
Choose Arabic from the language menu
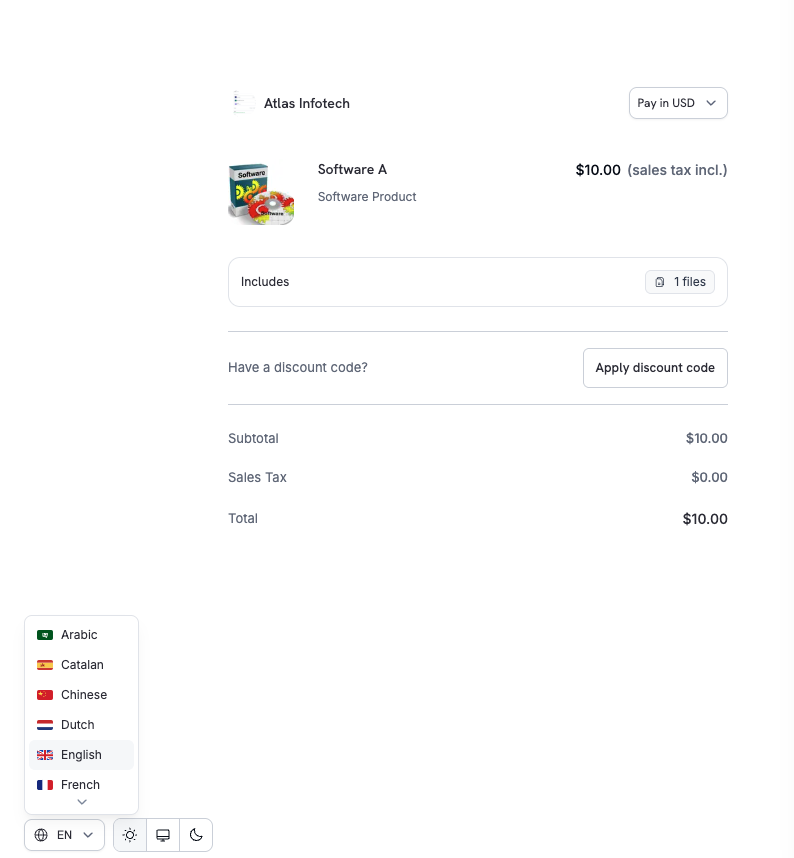coord(80,634)
